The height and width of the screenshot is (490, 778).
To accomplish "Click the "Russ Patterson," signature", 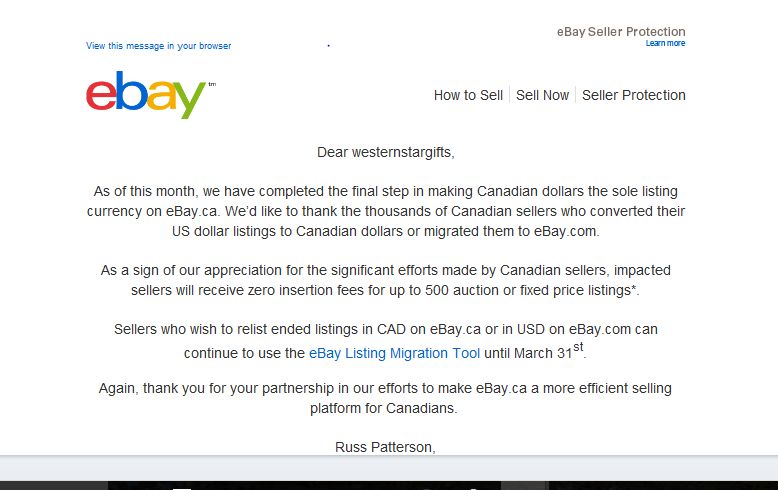I will click(385, 447).
